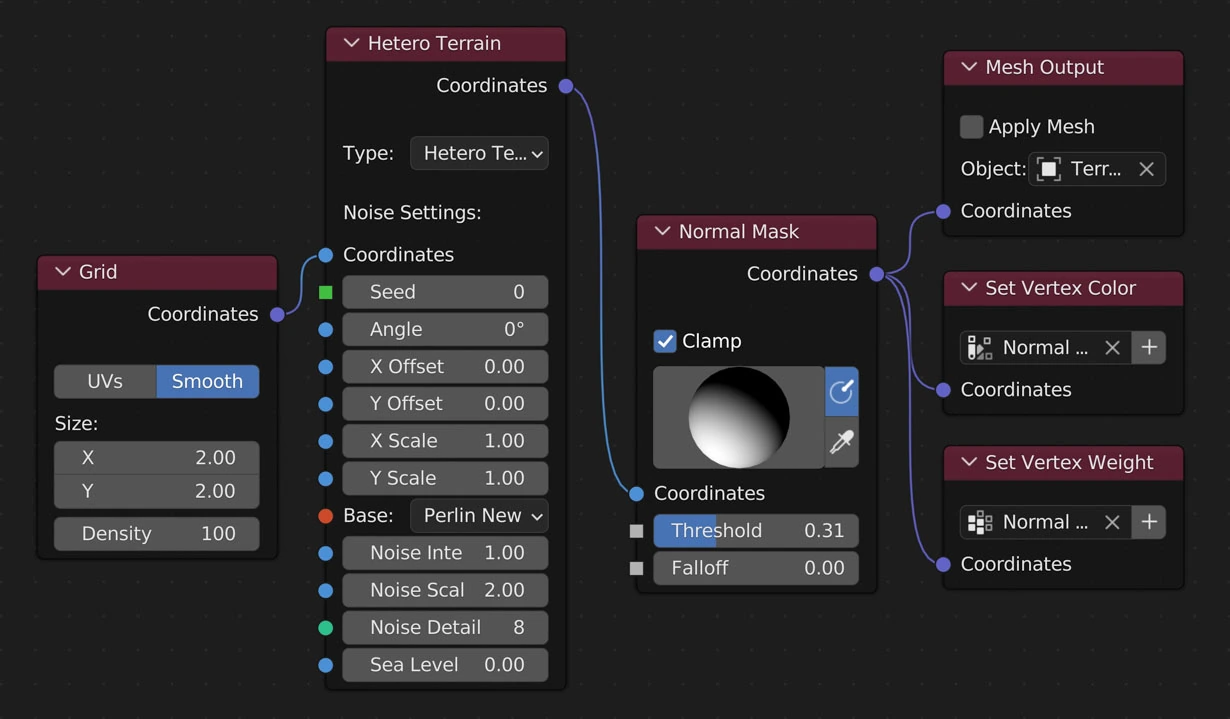Open the terrain Type dropdown

(x=479, y=154)
